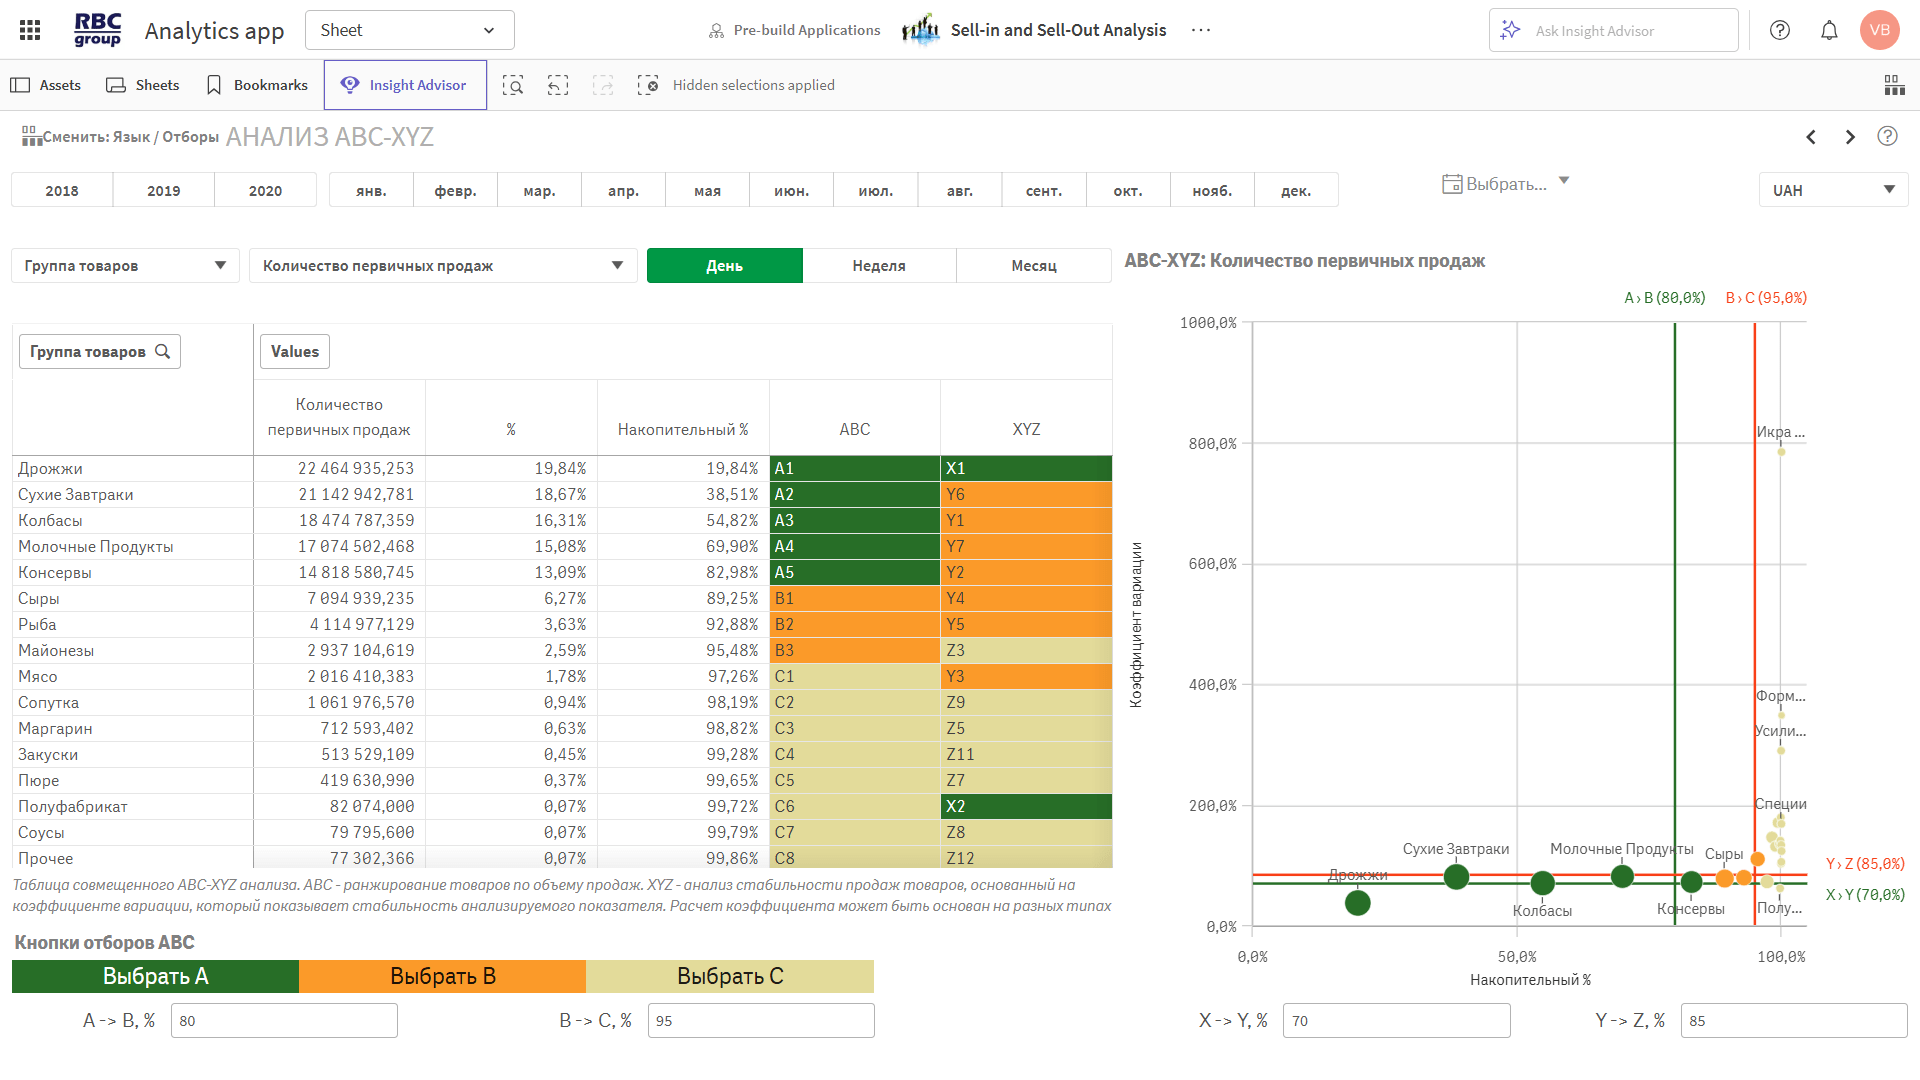
Task: Open the Insight Advisor tab
Action: (x=405, y=85)
